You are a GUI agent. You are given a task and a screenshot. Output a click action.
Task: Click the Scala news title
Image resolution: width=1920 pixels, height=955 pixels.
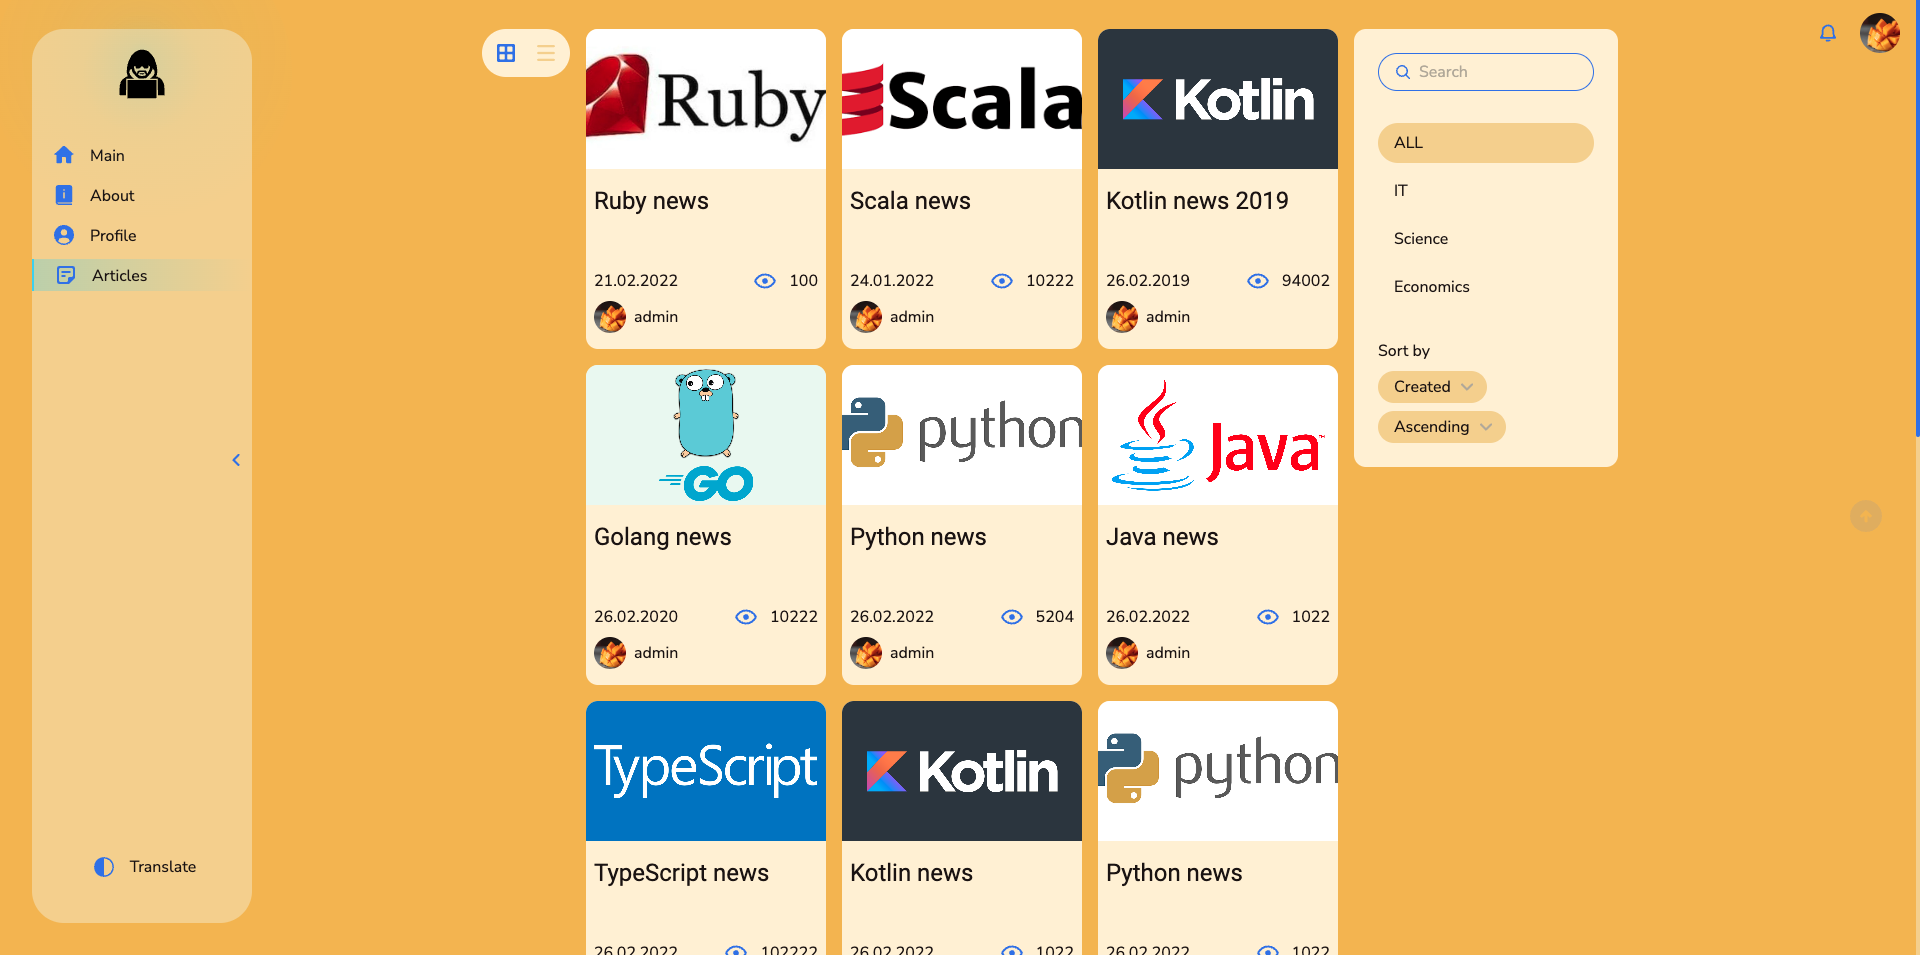click(910, 201)
